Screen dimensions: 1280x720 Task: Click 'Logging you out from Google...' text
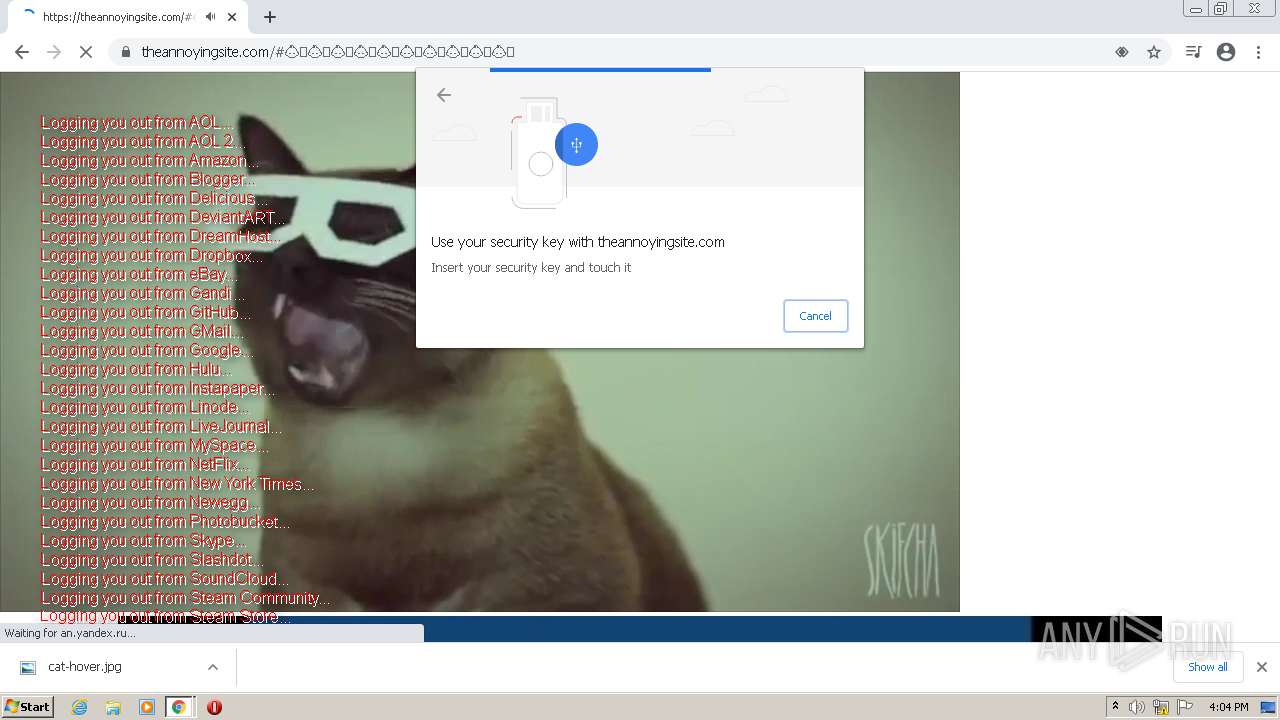coord(147,351)
